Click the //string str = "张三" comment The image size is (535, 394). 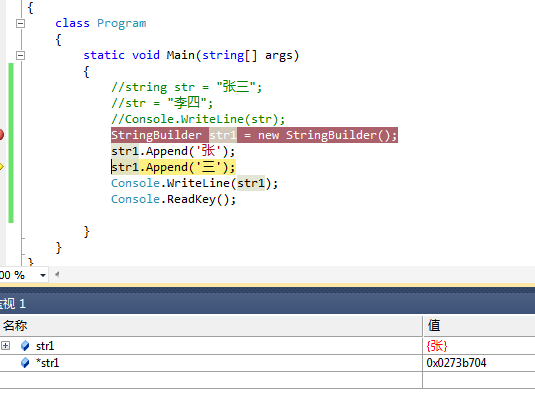point(187,87)
